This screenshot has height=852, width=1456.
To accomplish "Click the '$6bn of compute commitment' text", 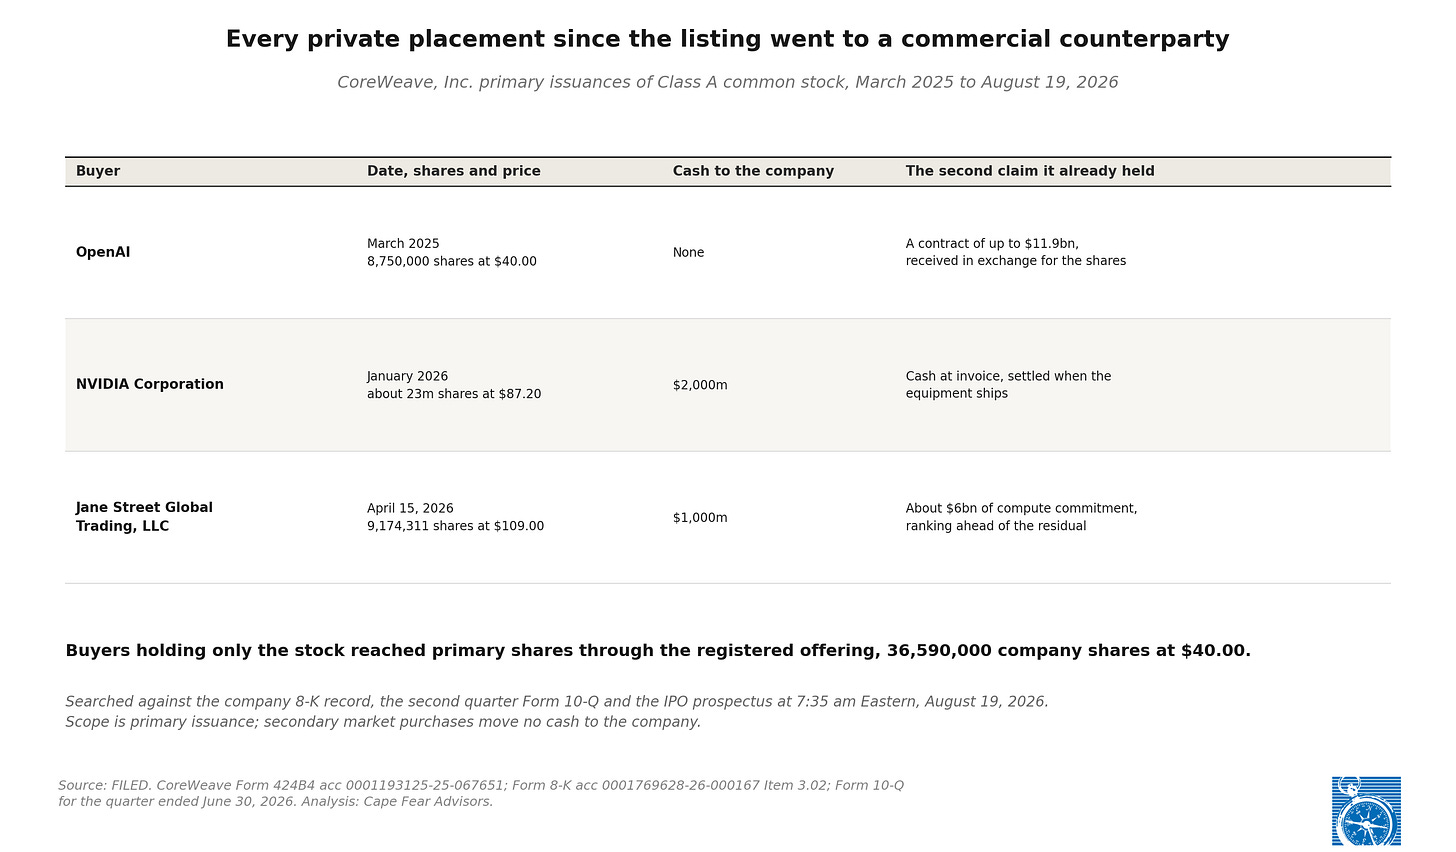I will (1021, 509).
